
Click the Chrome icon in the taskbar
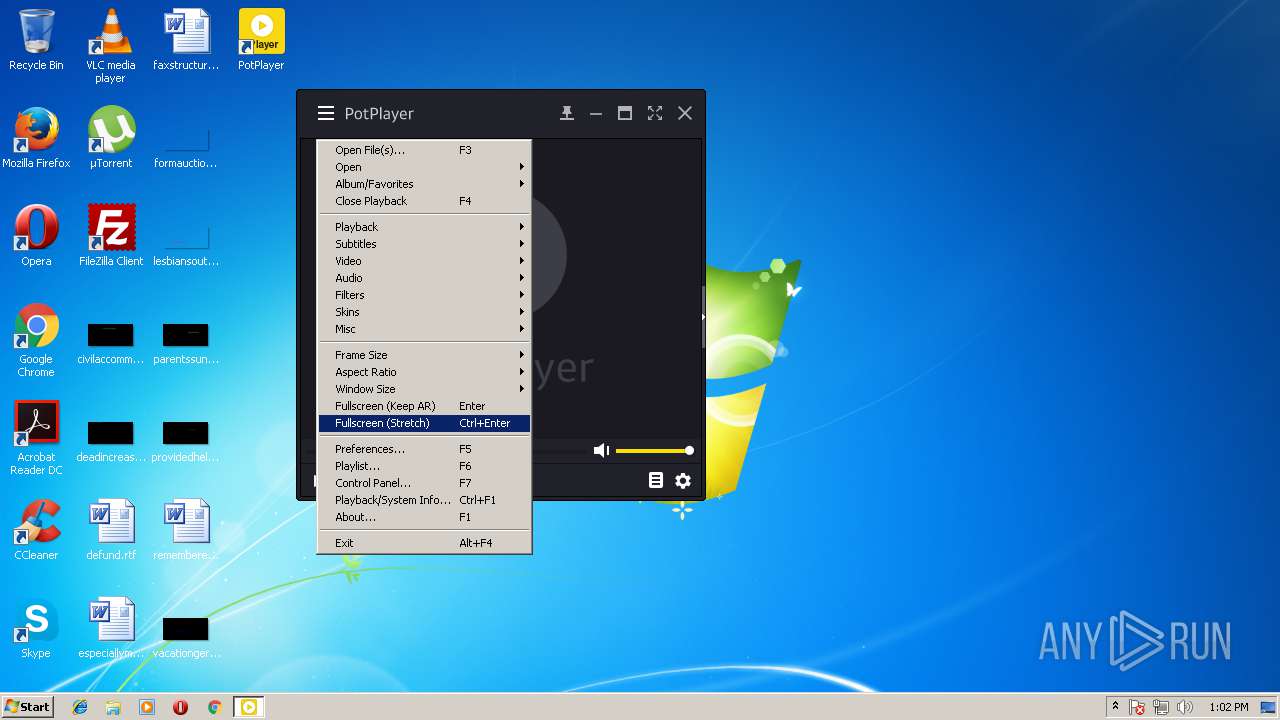(x=214, y=707)
